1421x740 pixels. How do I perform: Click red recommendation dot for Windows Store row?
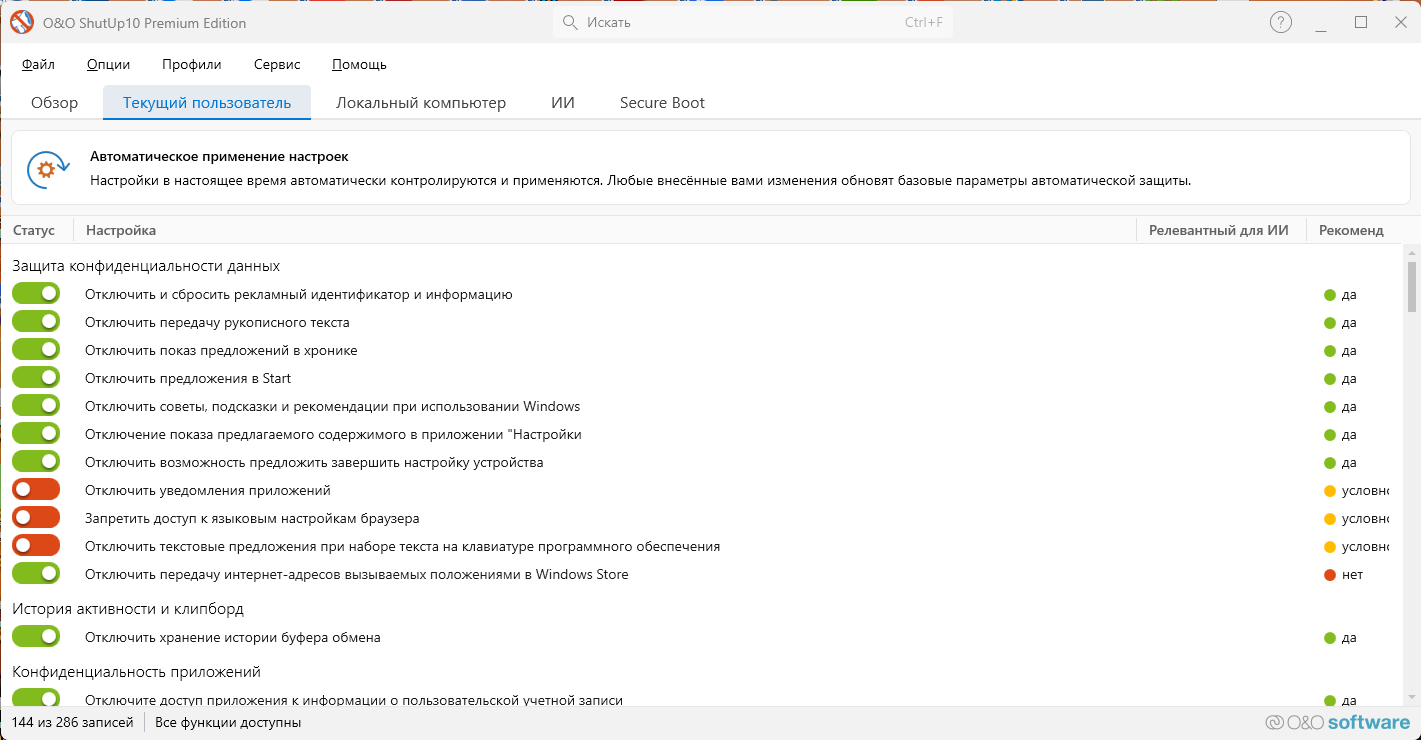(1330, 575)
